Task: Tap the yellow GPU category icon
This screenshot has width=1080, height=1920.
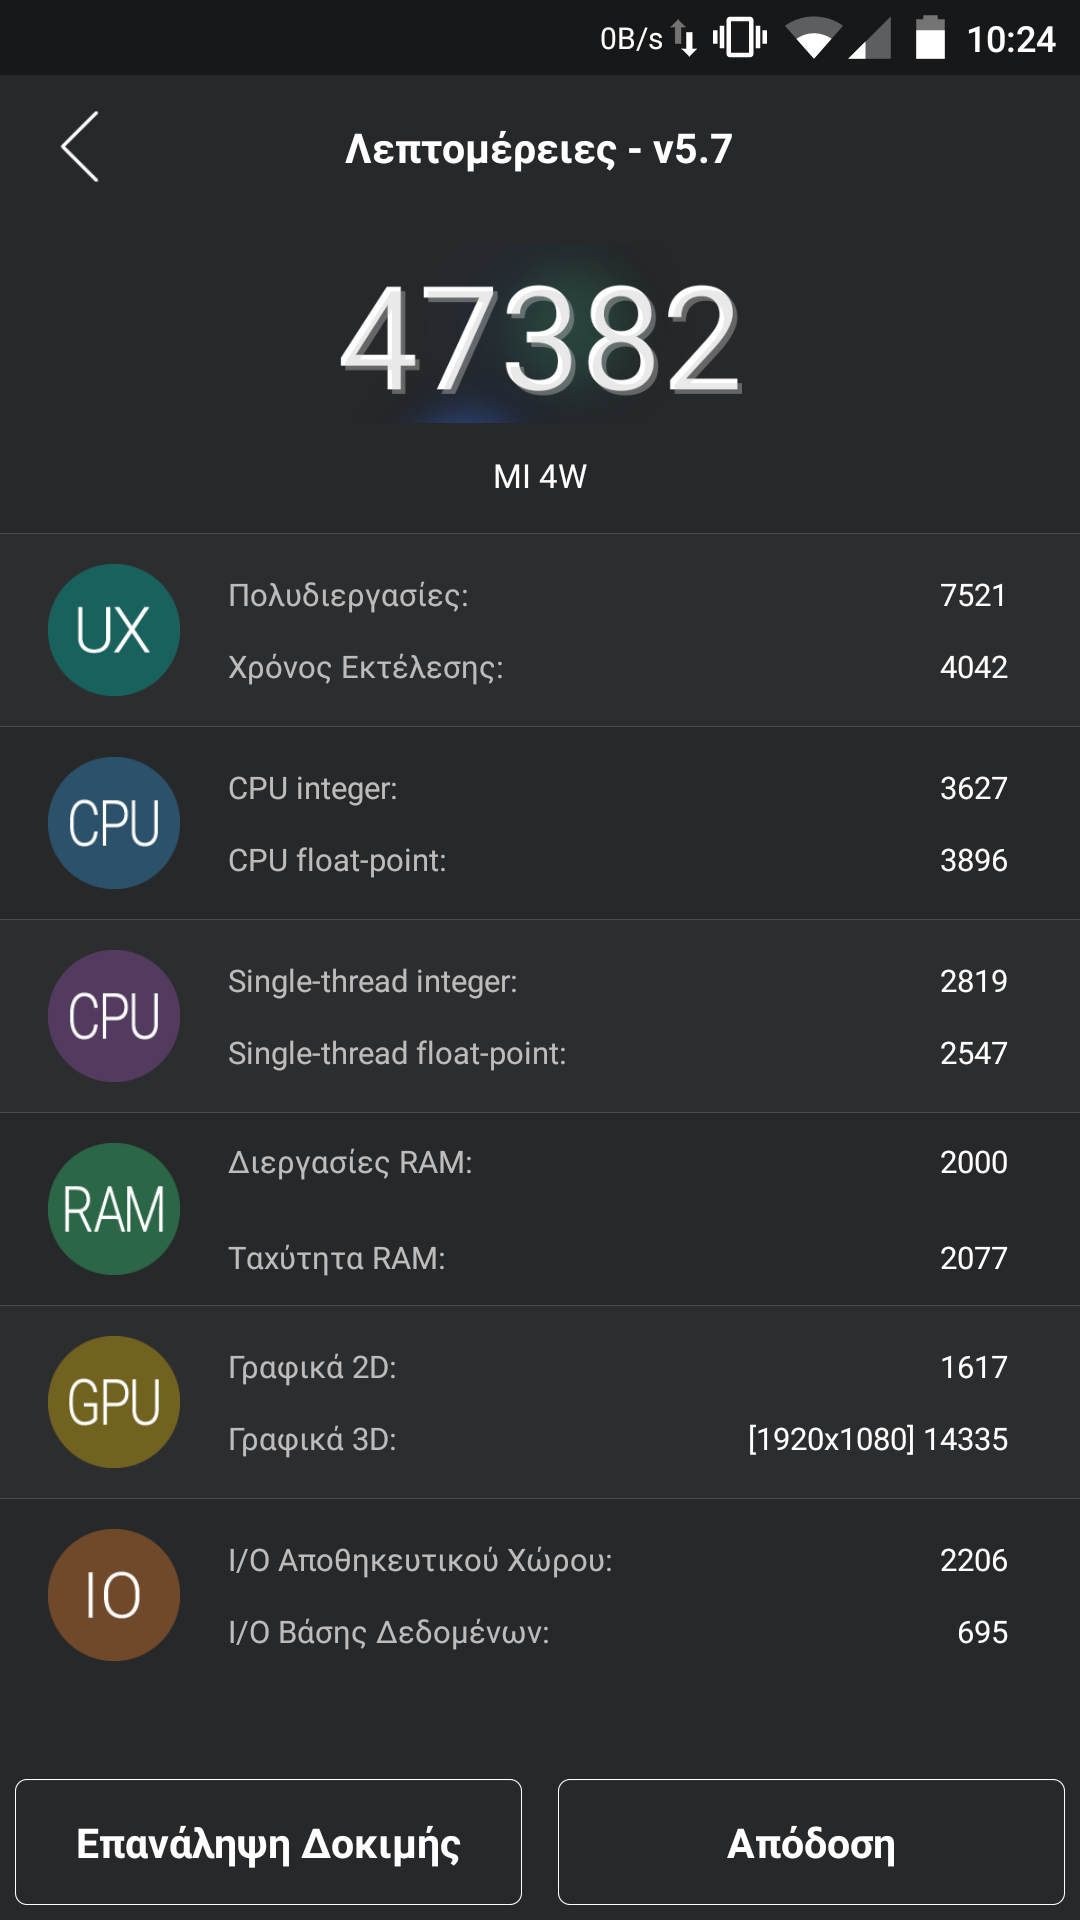Action: 114,1402
